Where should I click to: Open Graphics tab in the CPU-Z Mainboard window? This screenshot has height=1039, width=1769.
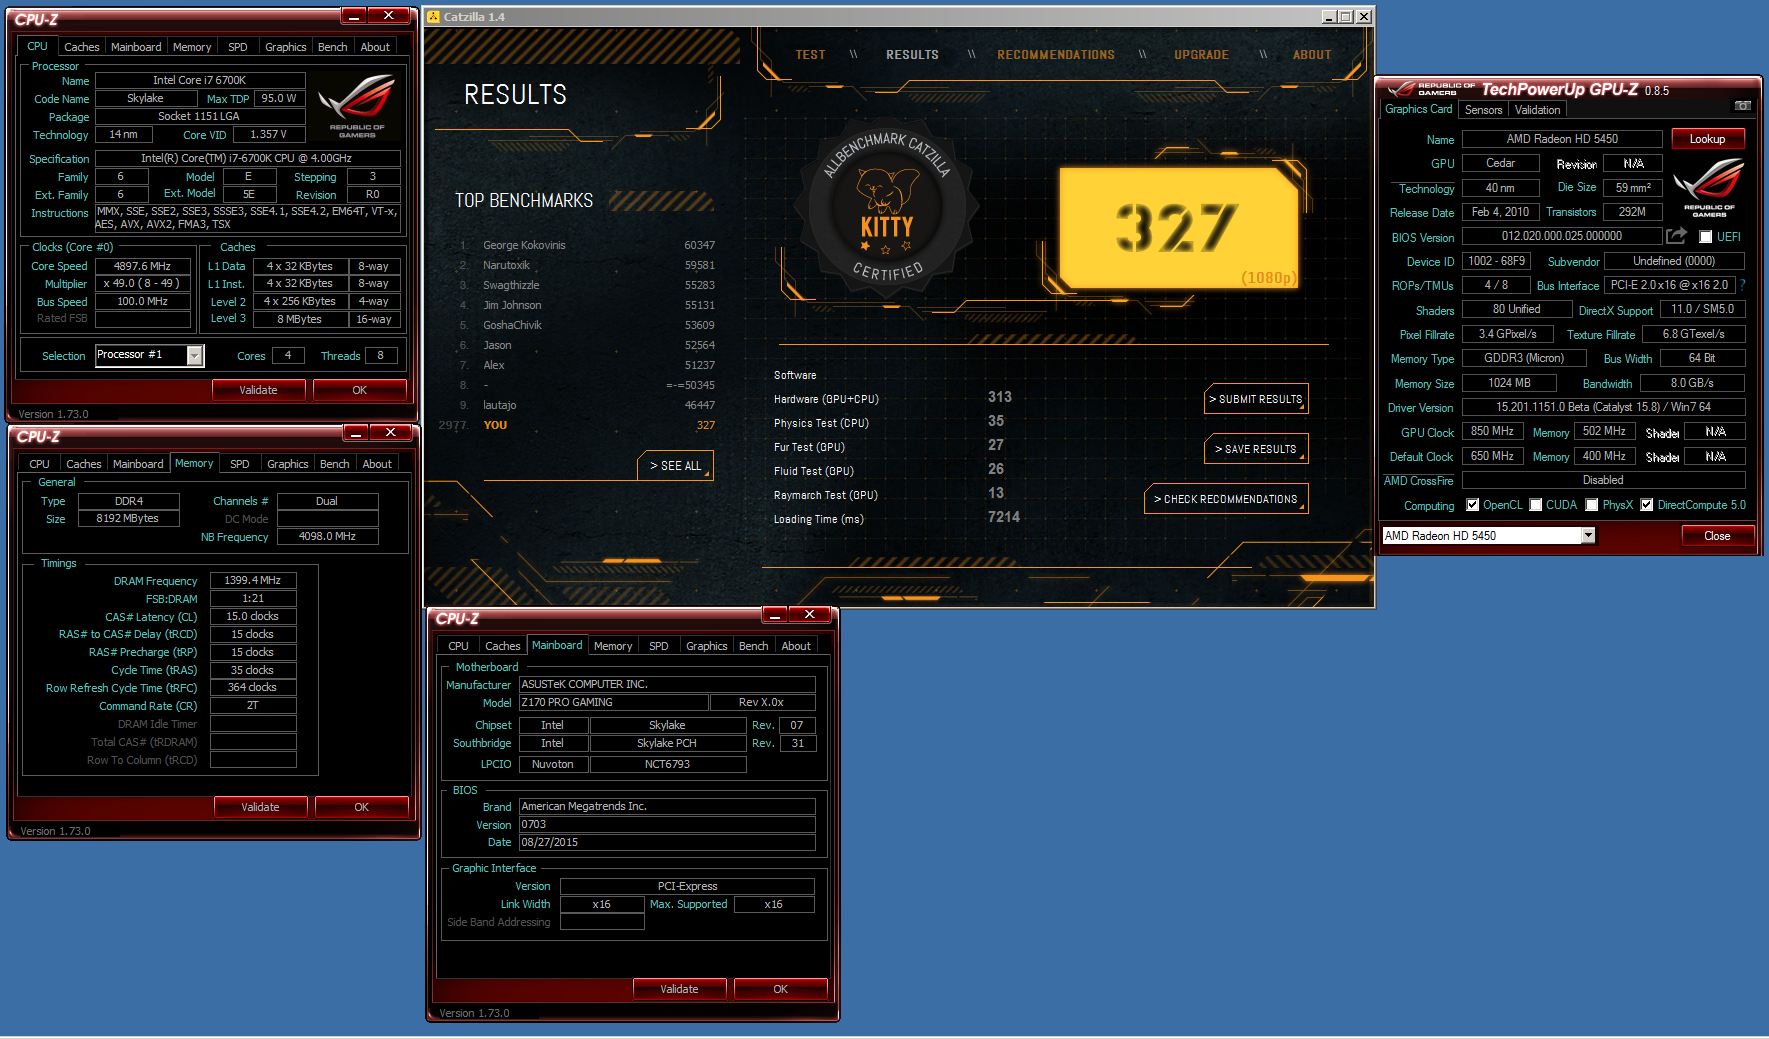[x=706, y=646]
